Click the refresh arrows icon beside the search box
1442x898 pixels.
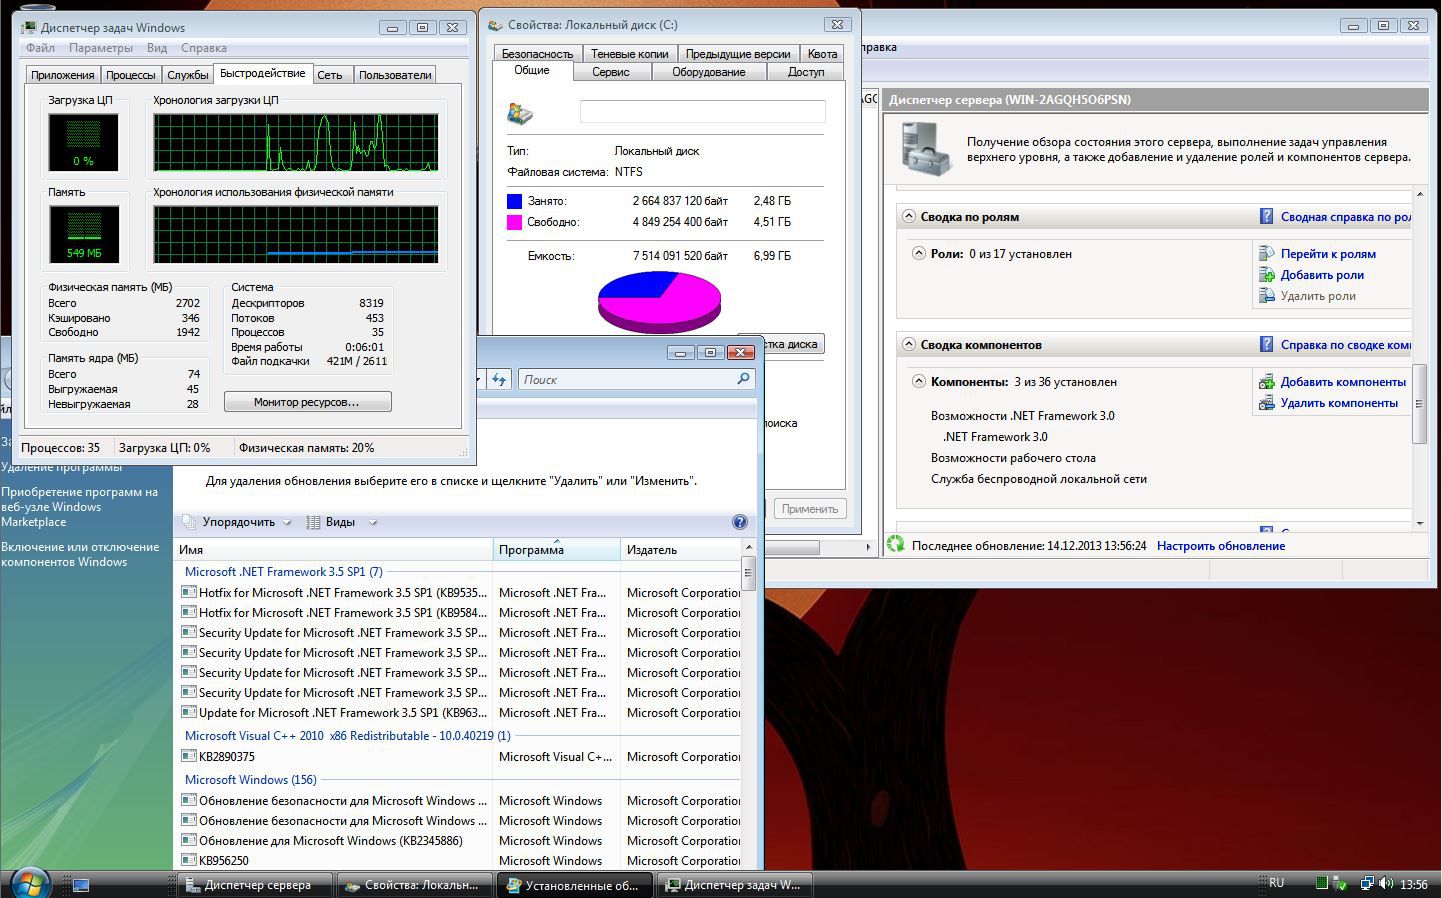[x=499, y=379]
